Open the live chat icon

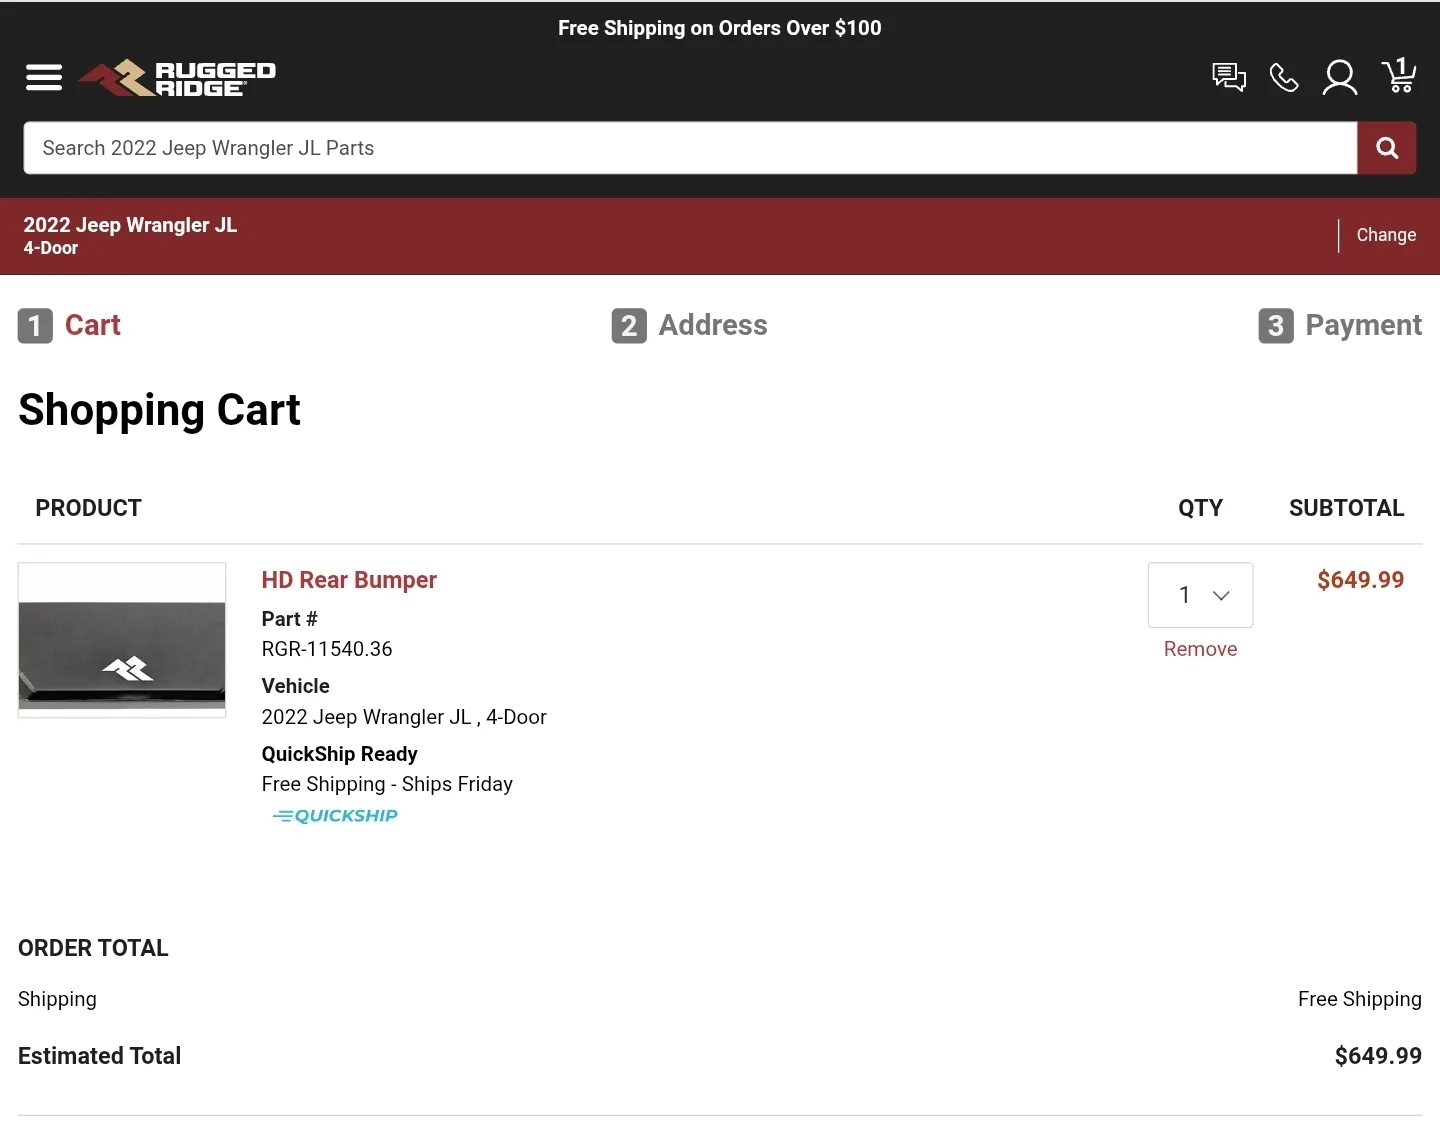[x=1229, y=77]
